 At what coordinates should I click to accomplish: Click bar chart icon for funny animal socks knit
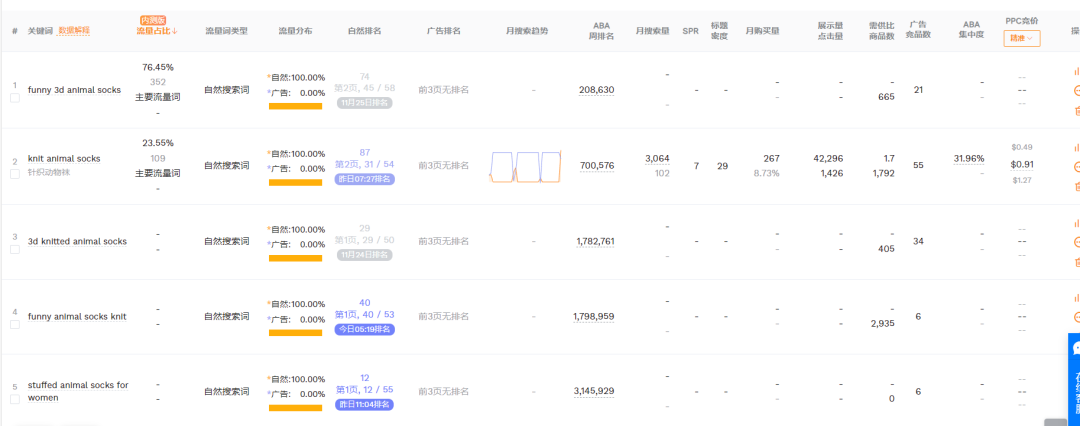coord(1076,298)
